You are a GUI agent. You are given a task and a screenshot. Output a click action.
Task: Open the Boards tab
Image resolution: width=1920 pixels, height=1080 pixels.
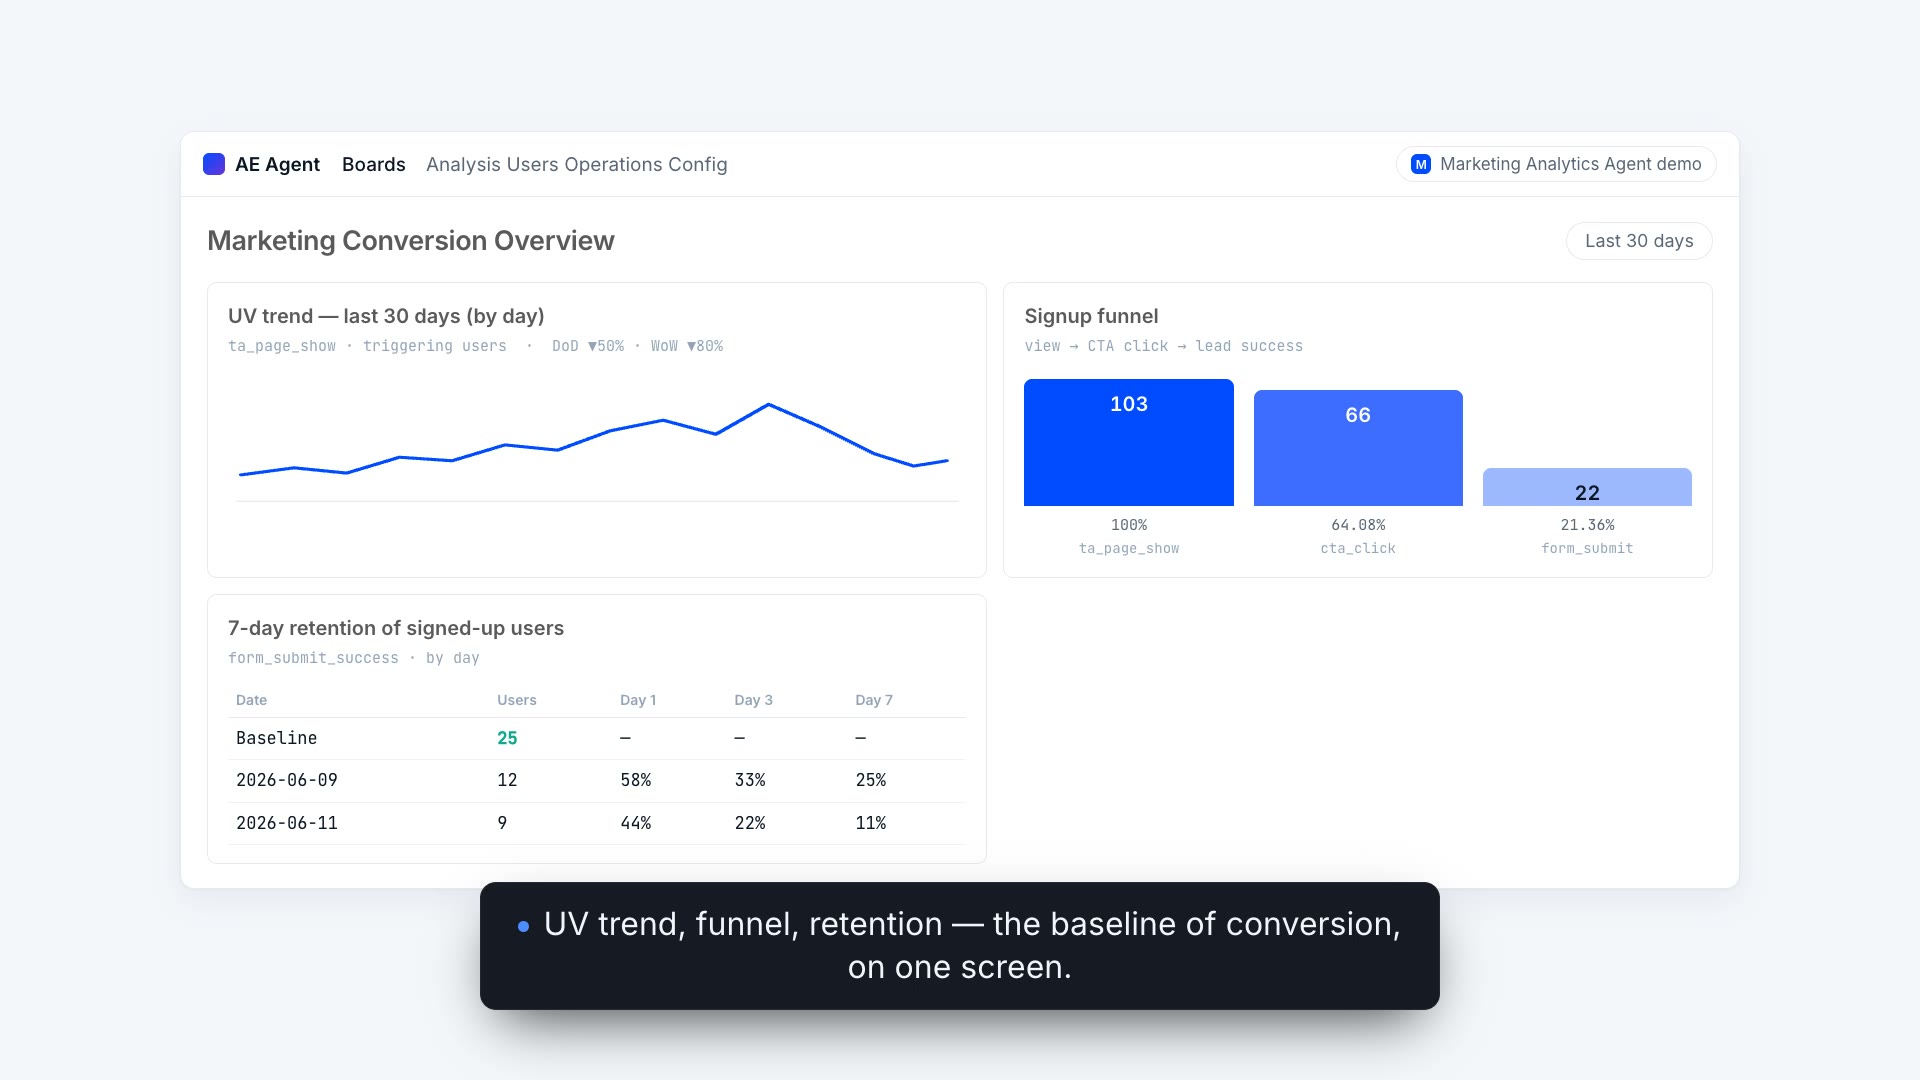374,164
